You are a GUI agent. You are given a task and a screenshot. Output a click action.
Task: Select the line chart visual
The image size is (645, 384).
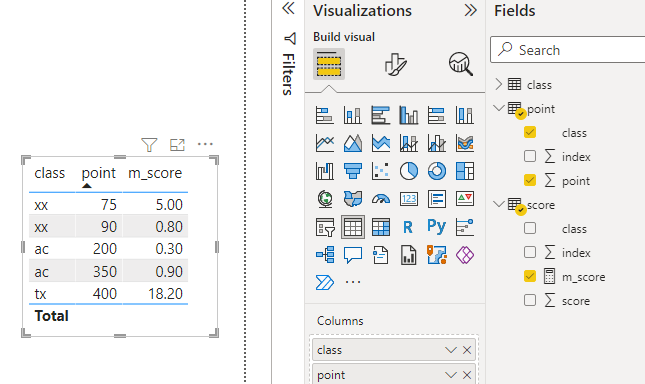point(325,143)
